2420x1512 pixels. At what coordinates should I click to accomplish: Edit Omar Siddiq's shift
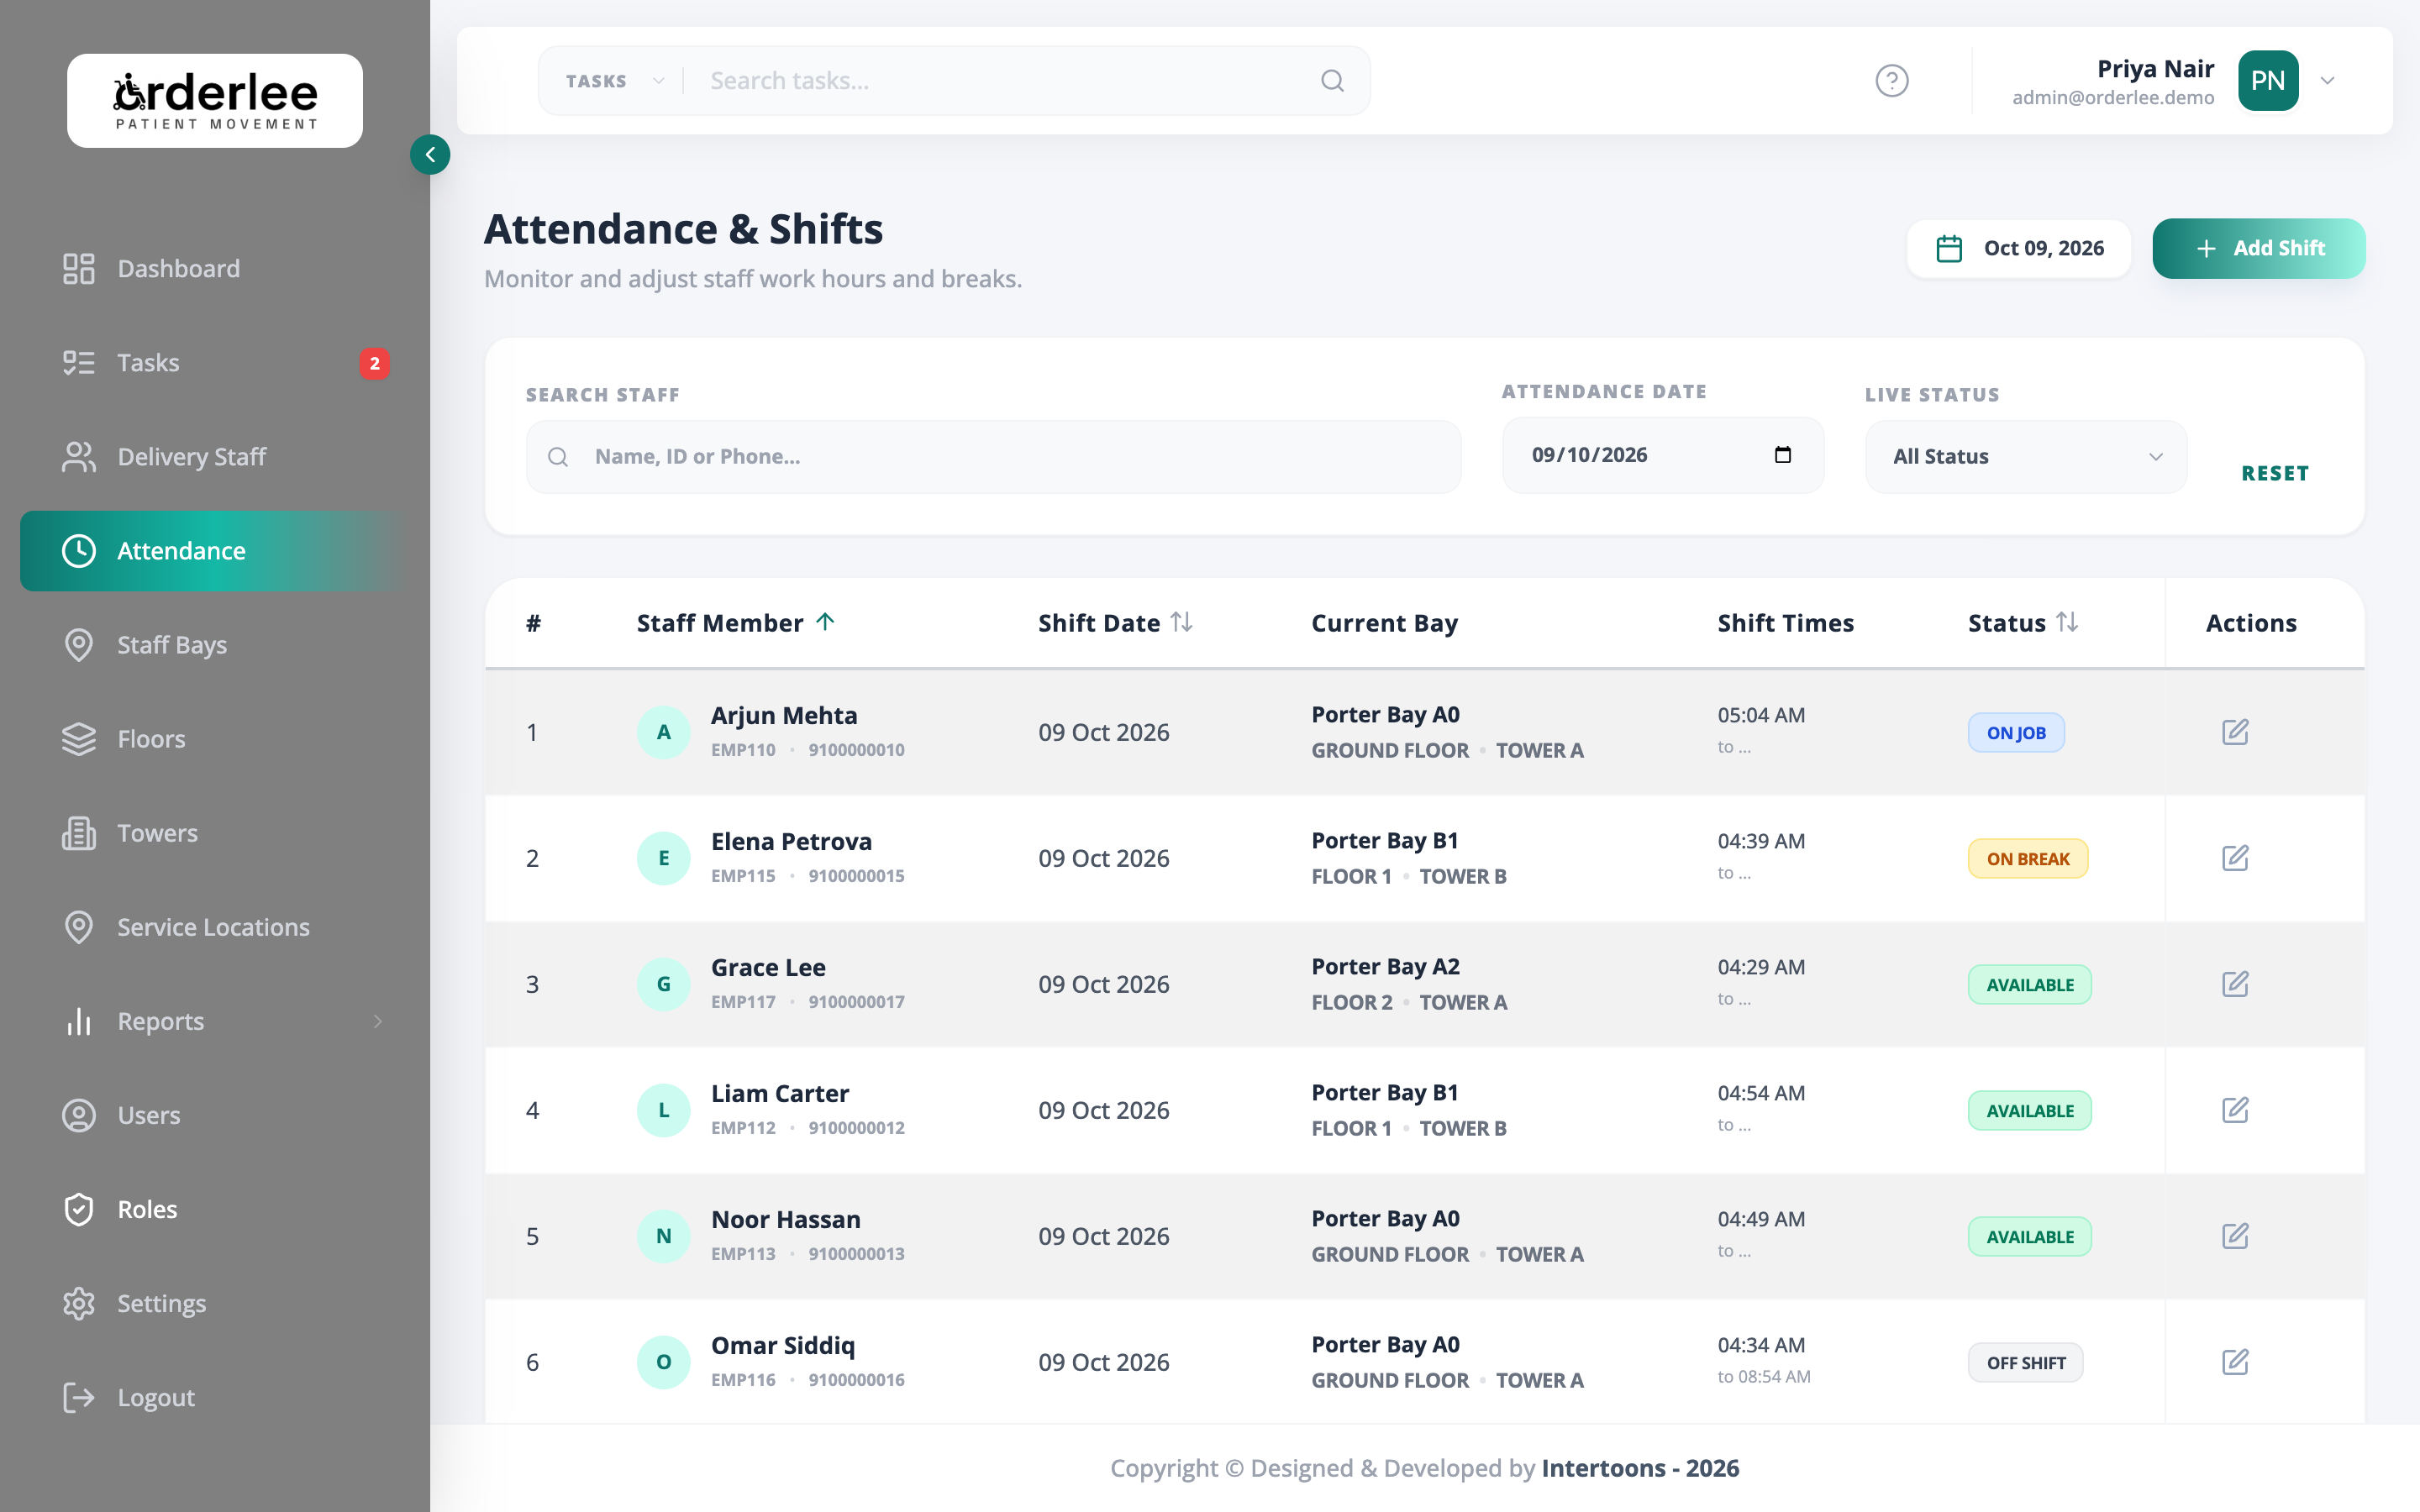click(x=2235, y=1362)
